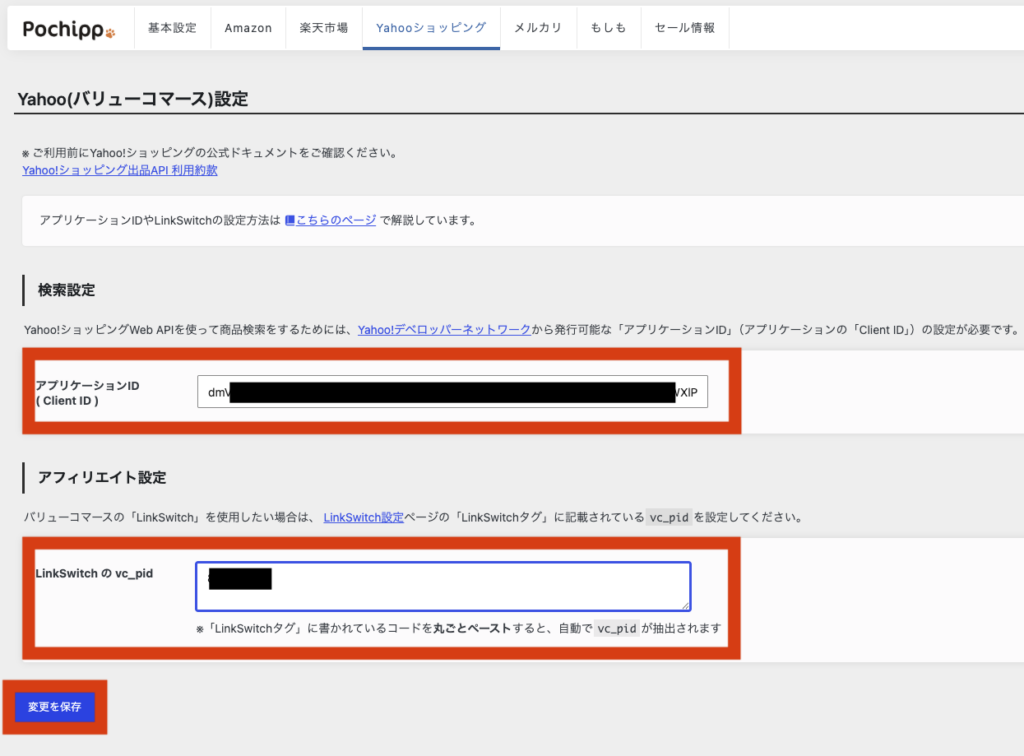Click the 変更を保存 button
The width and height of the screenshot is (1024, 756).
tap(55, 707)
